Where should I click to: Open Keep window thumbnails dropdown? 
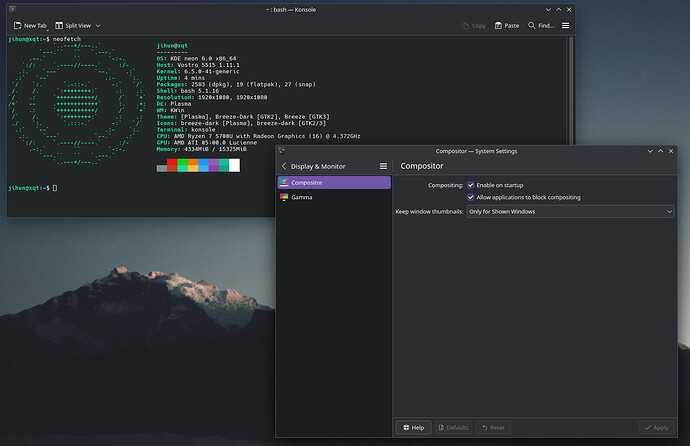pos(570,212)
